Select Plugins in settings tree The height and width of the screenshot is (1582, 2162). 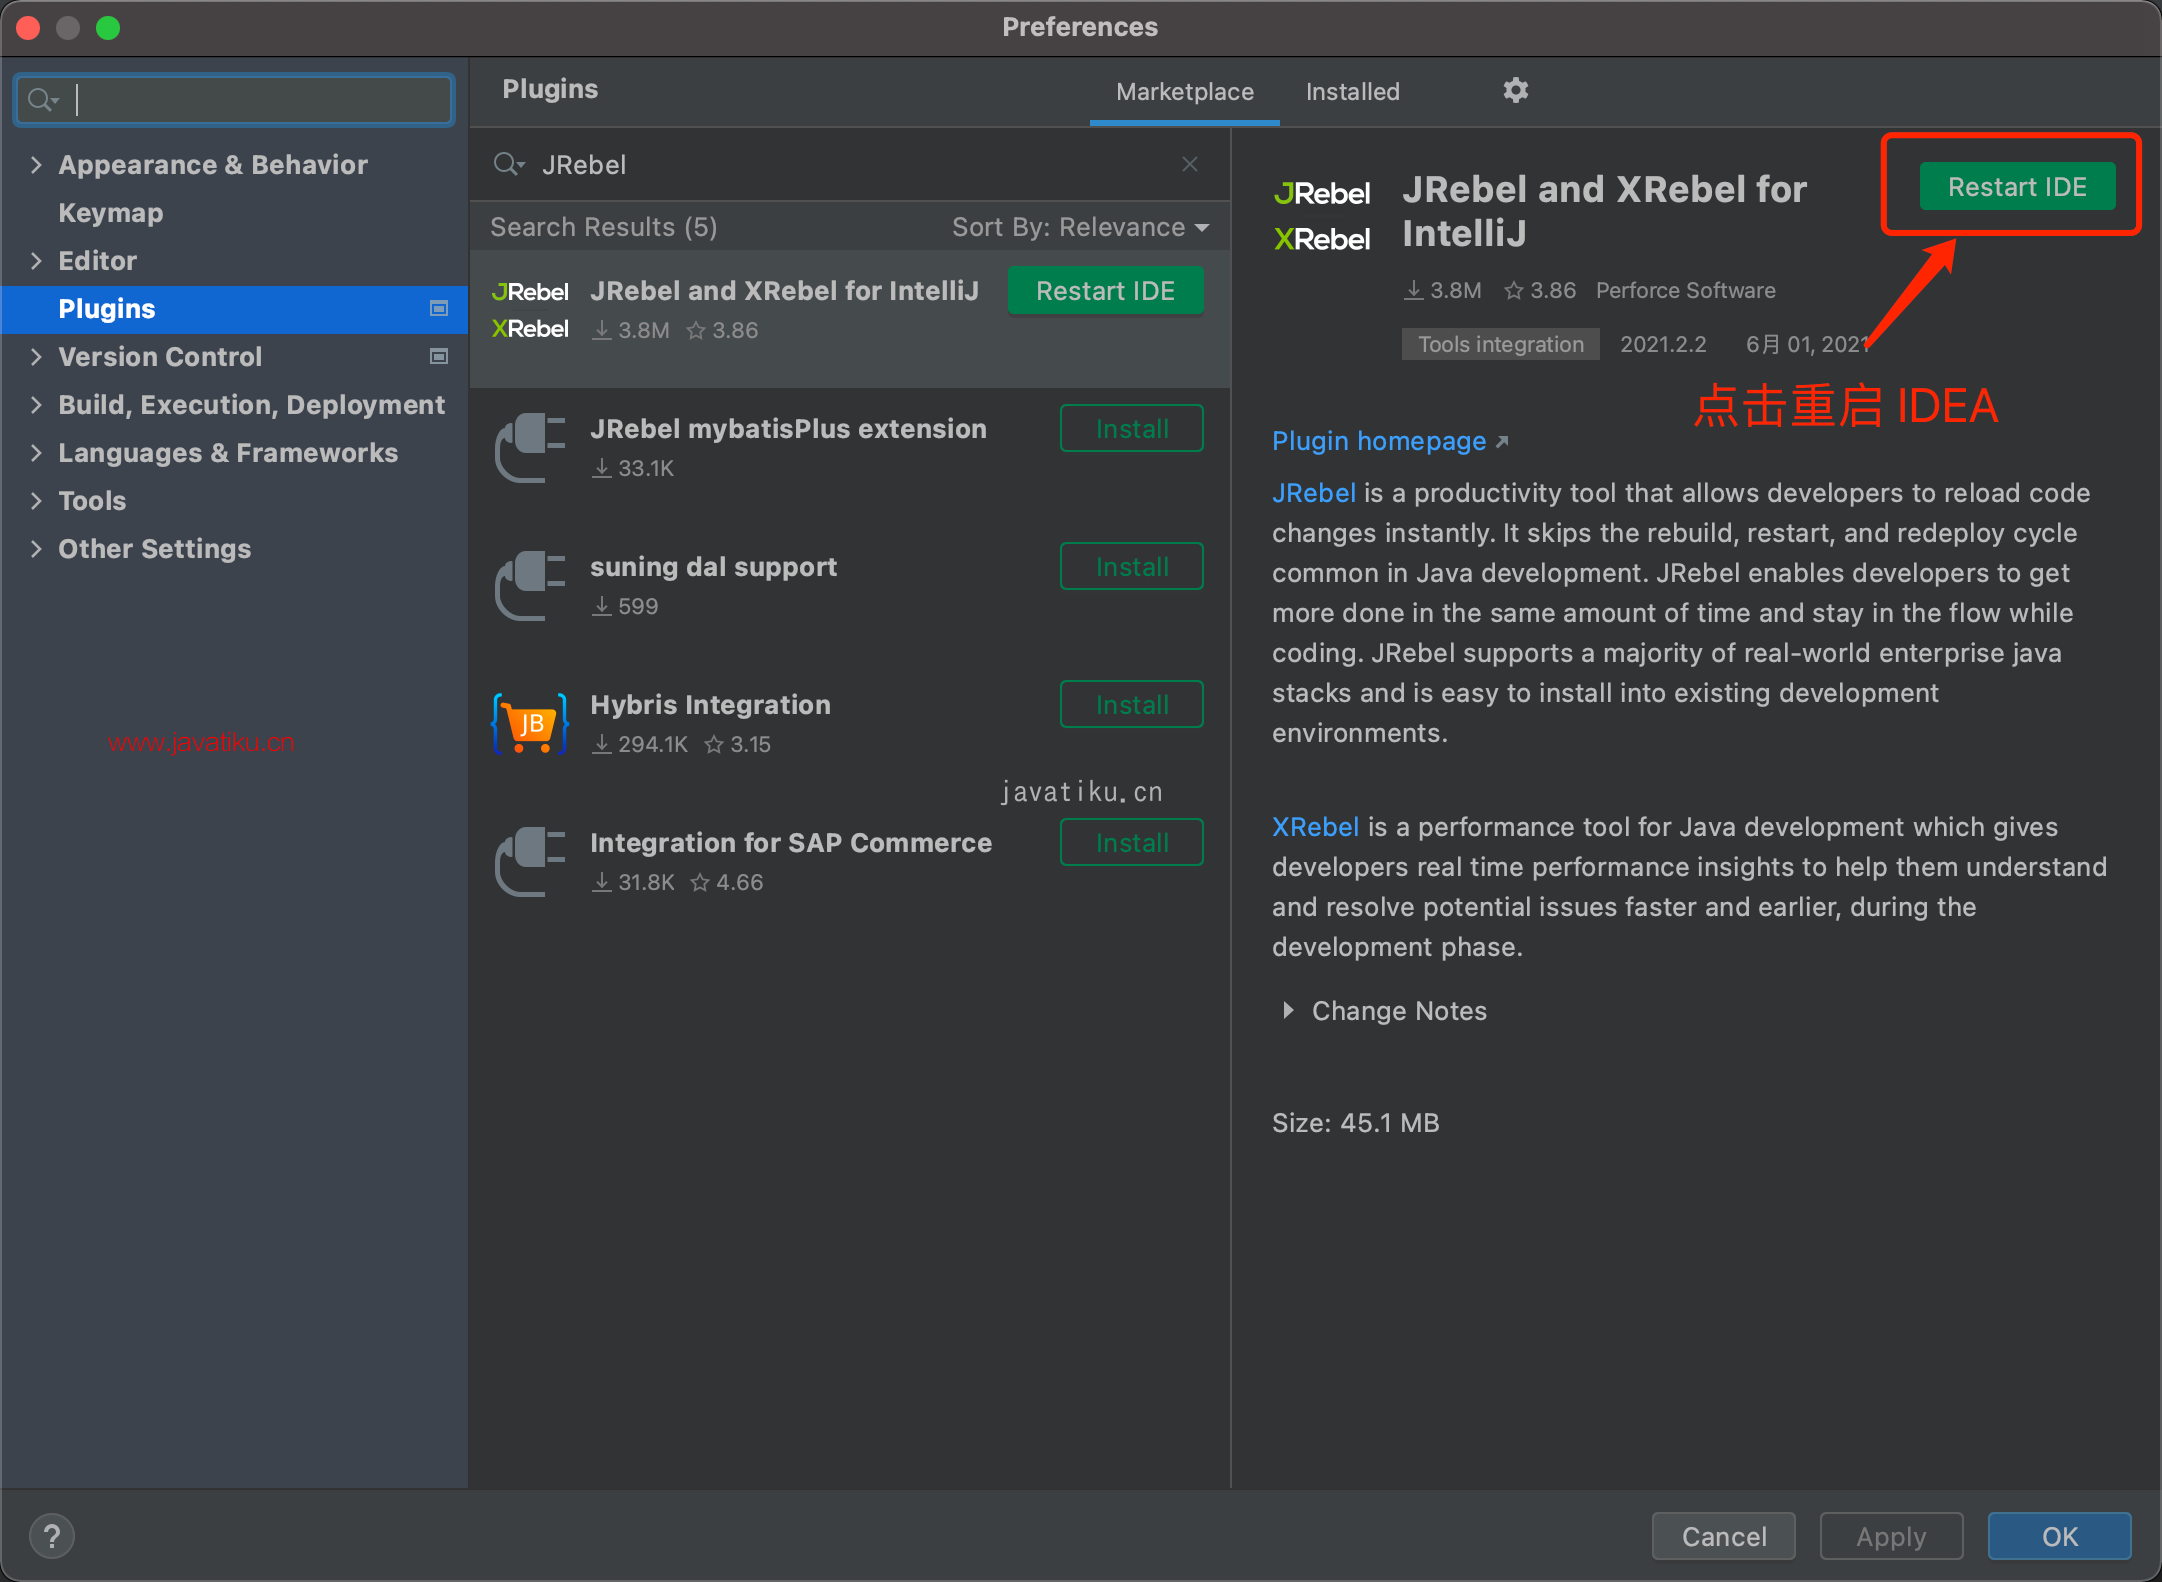(x=235, y=309)
